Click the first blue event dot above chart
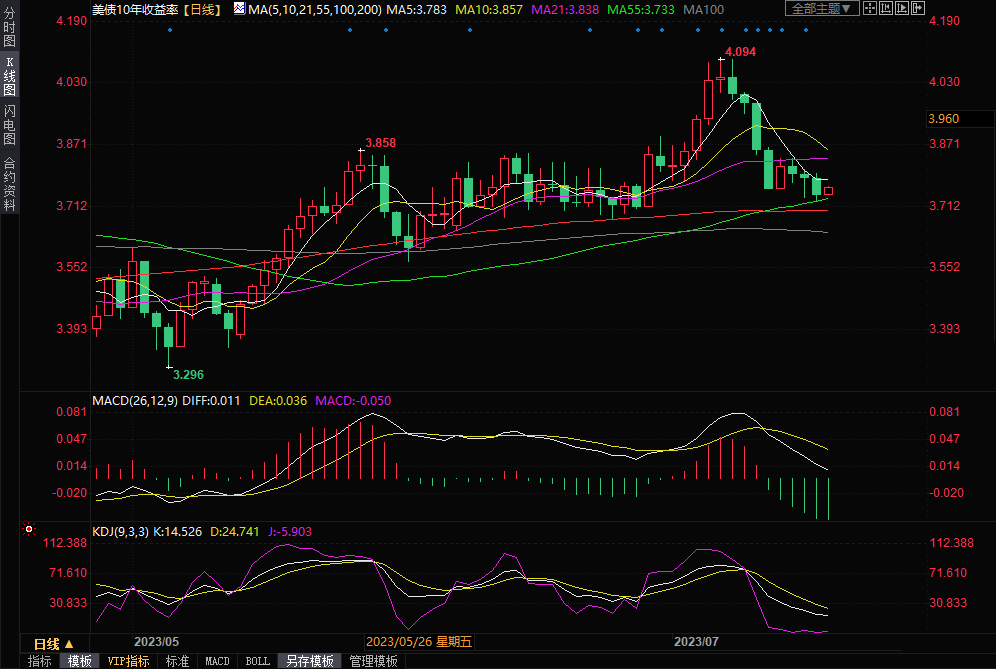Viewport: 996px width, 669px height. click(170, 30)
